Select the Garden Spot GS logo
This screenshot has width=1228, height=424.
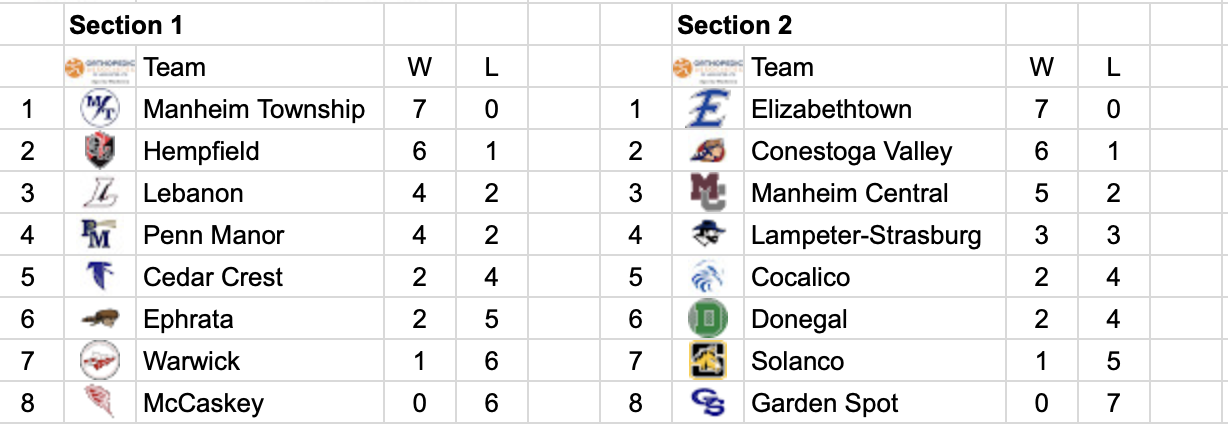click(708, 403)
